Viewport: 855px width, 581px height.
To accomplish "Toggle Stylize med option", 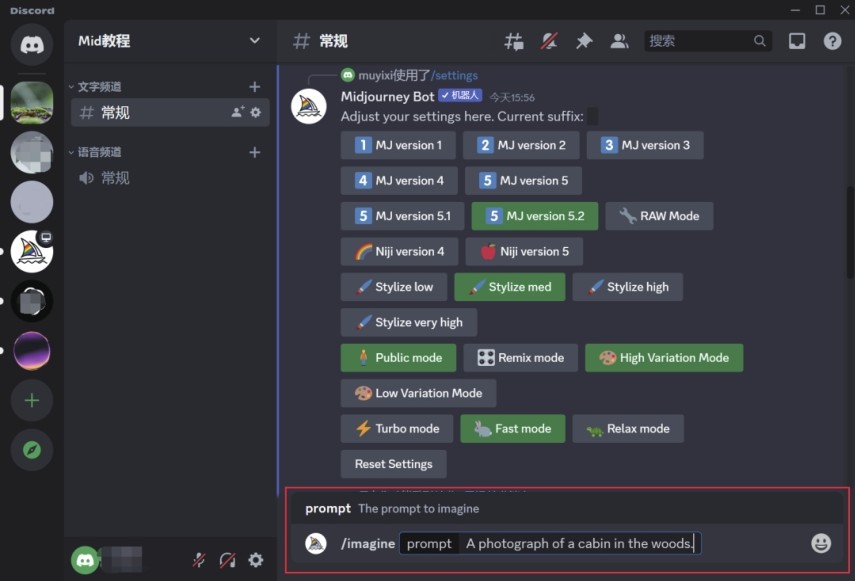I will (x=509, y=287).
